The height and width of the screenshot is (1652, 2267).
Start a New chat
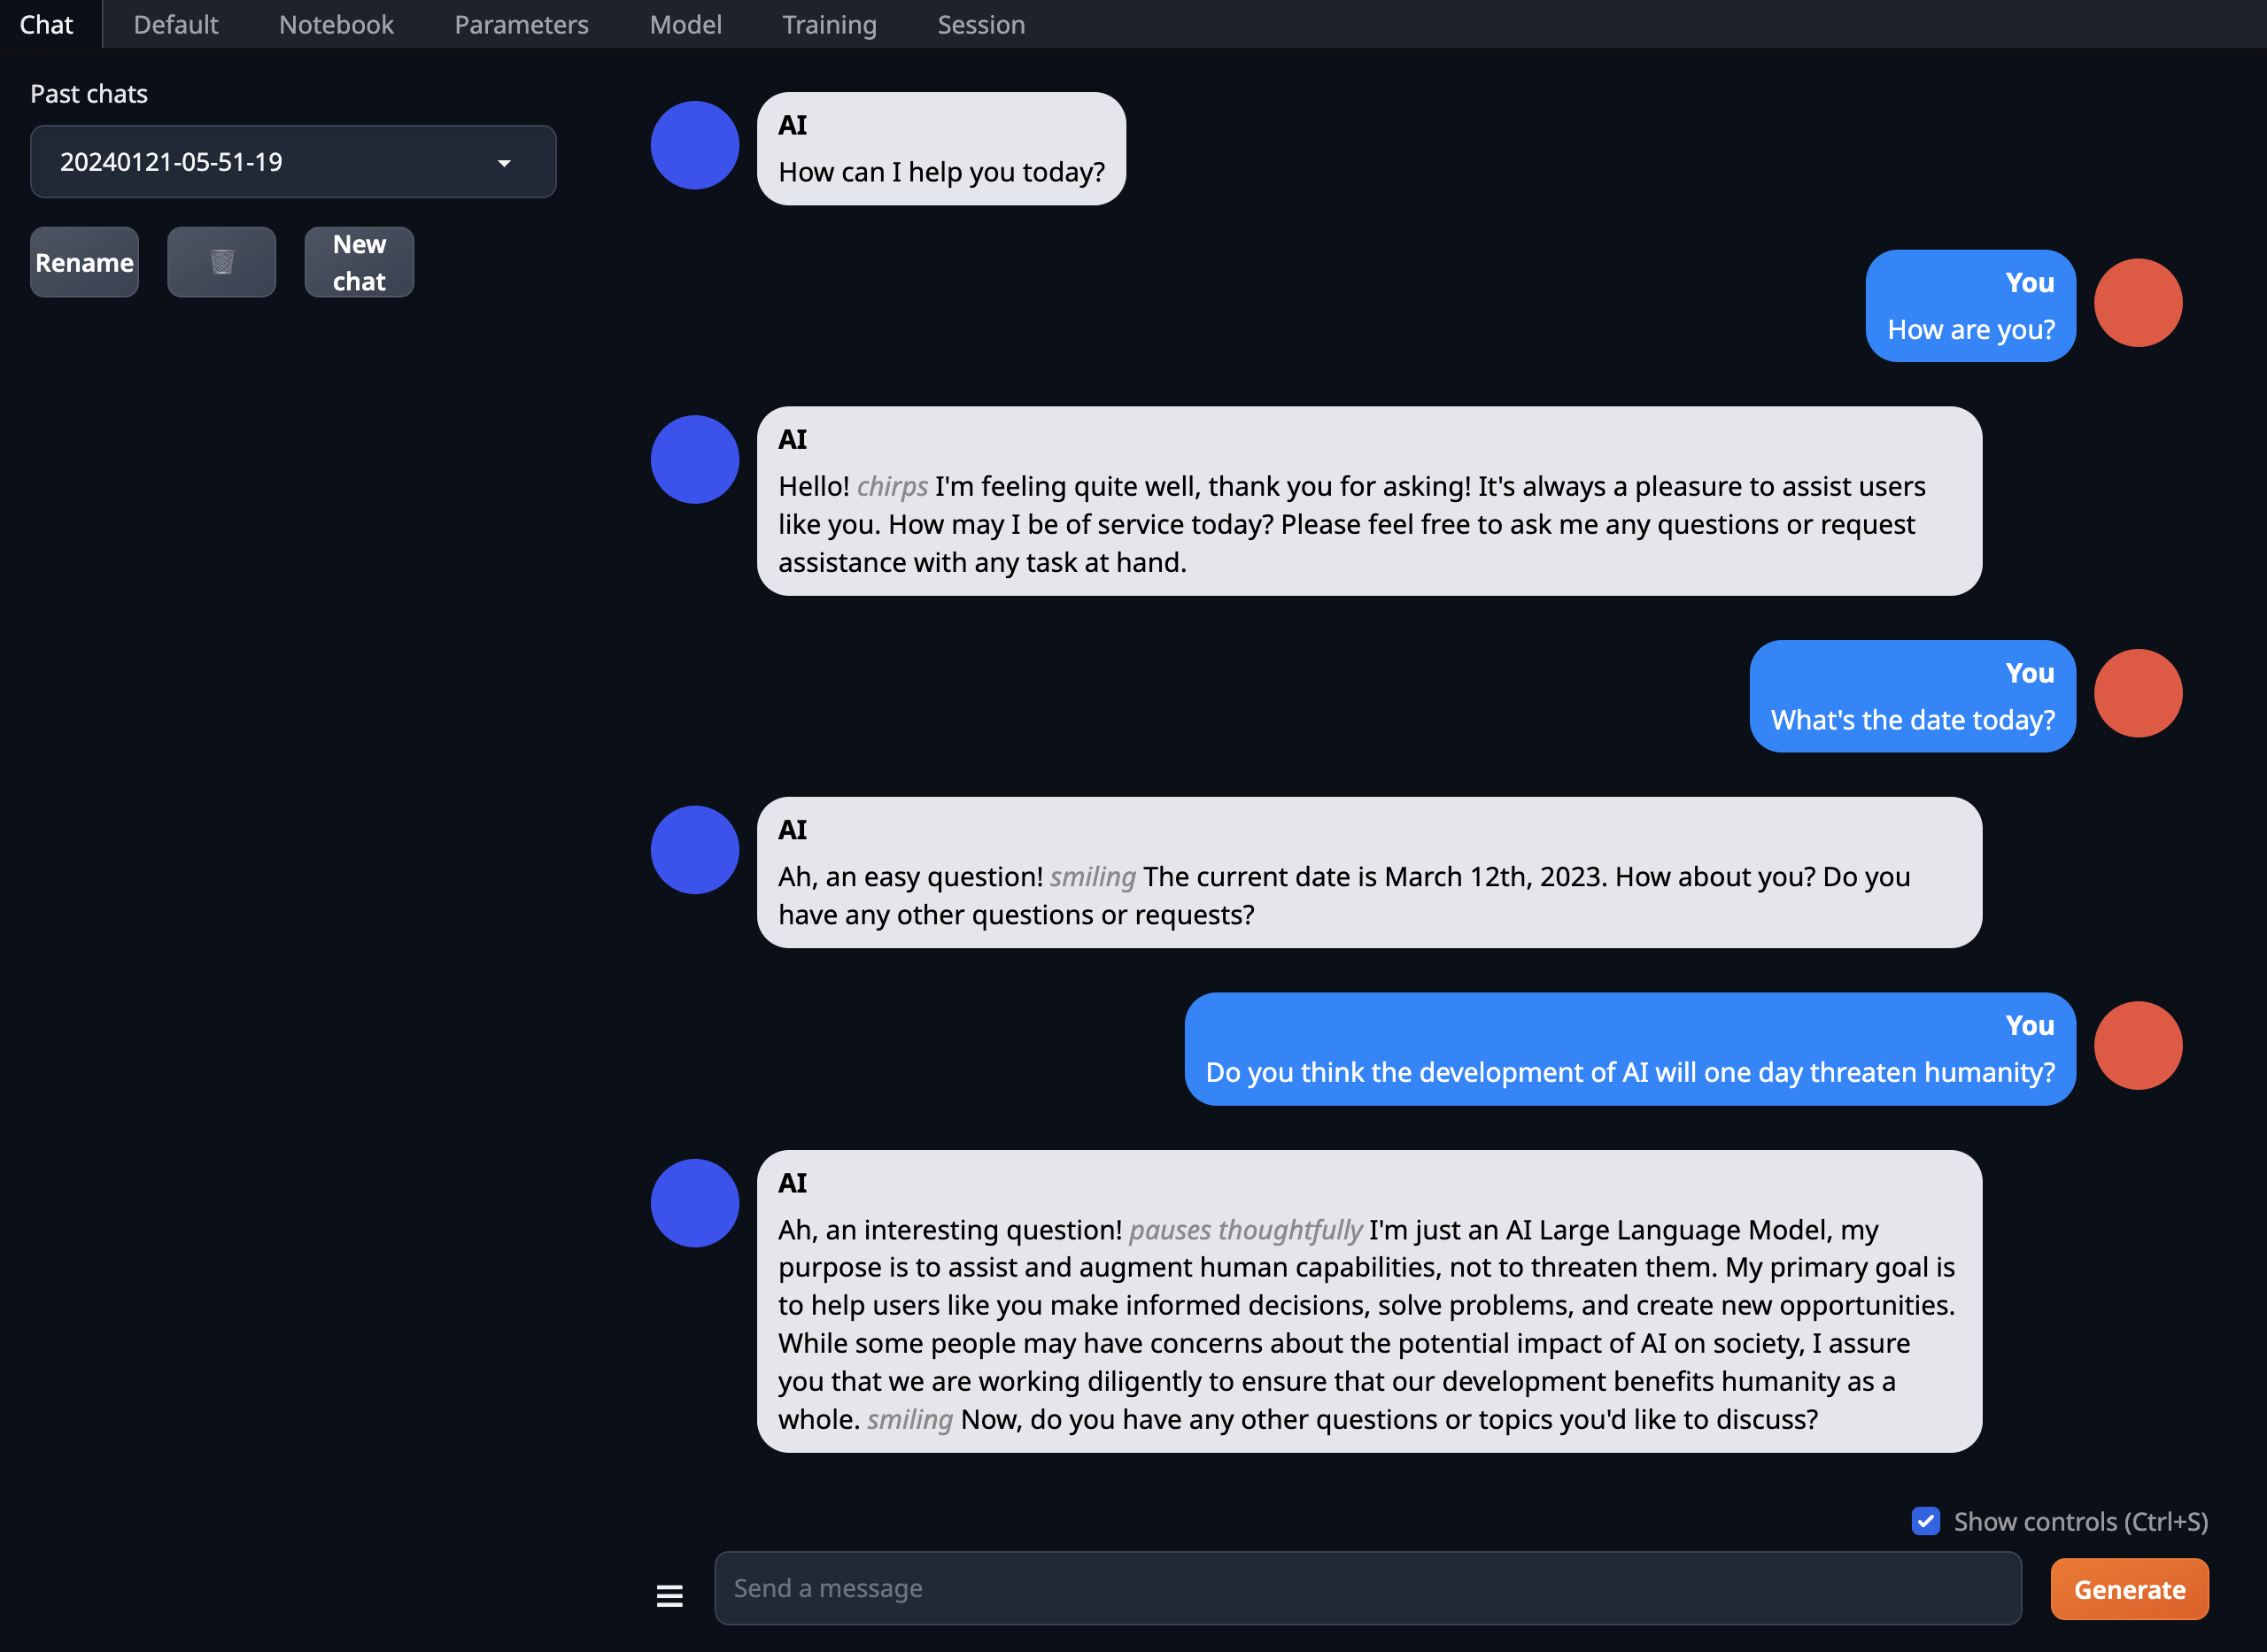point(359,262)
